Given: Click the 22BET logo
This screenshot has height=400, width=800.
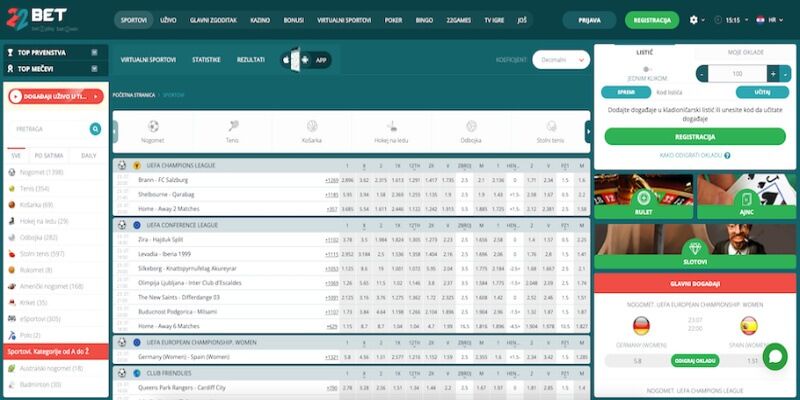Looking at the screenshot, I should point(42,19).
